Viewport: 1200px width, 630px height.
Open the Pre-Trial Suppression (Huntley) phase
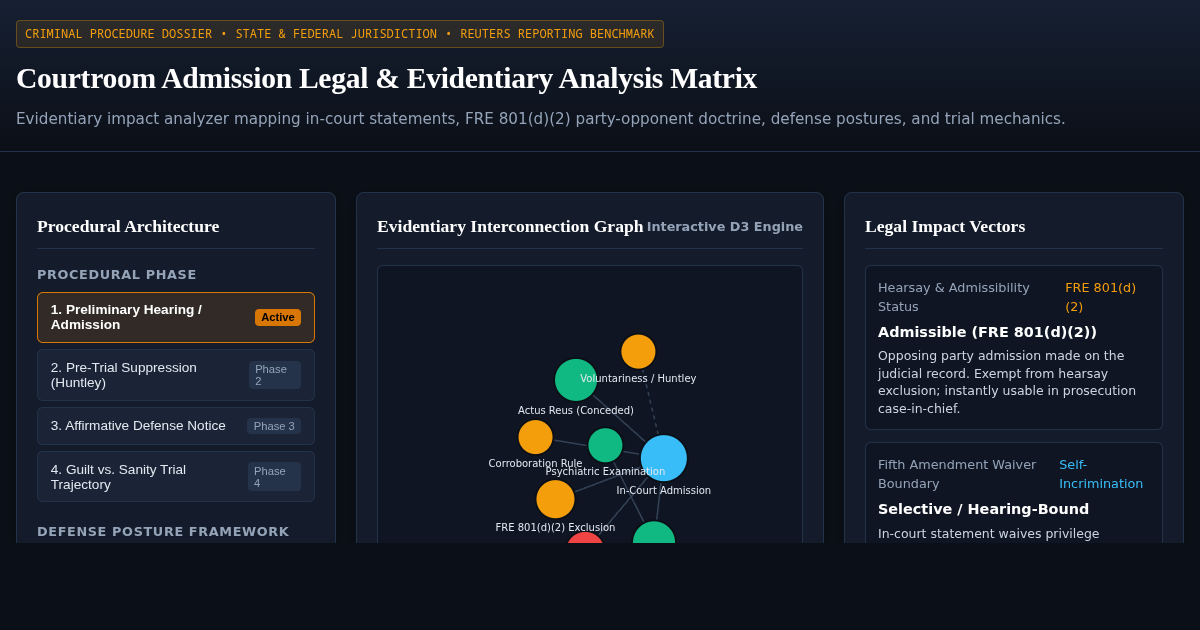[x=176, y=375]
